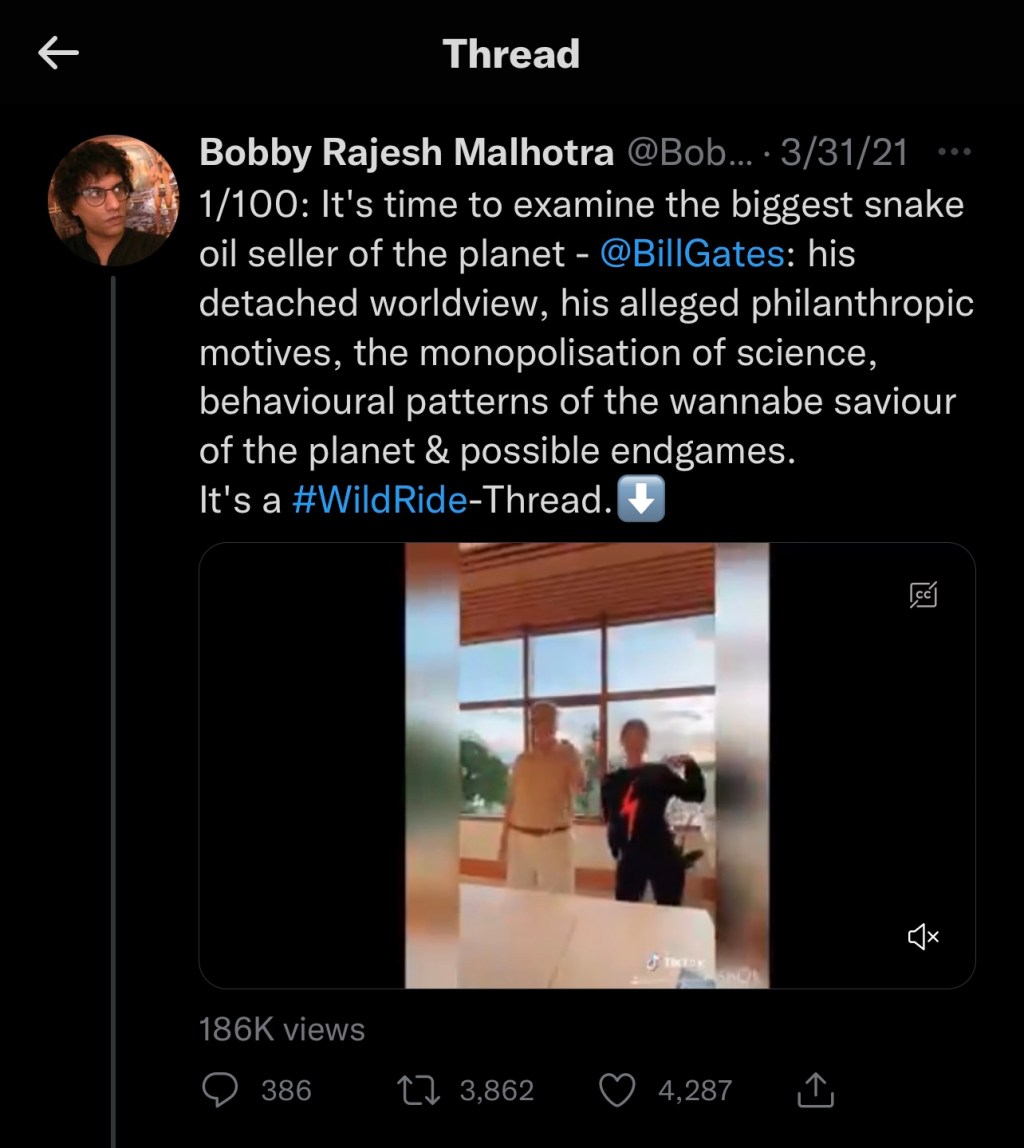Screen dimensions: 1024x1148
Task: Unmute the video with the speaker icon
Action: point(922,936)
